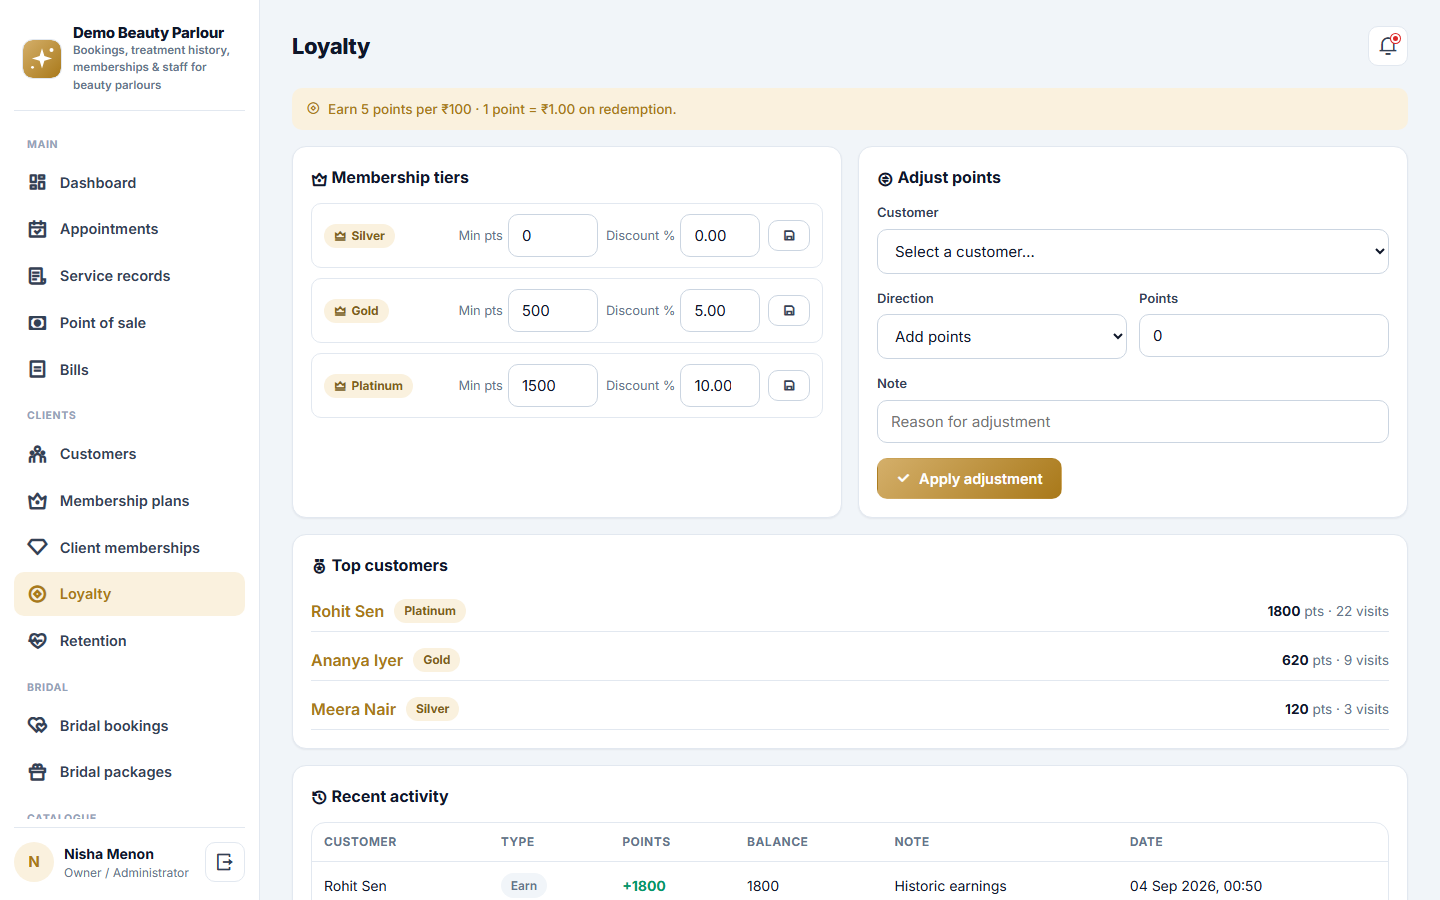Click the Bridal packages gift icon

(x=38, y=772)
